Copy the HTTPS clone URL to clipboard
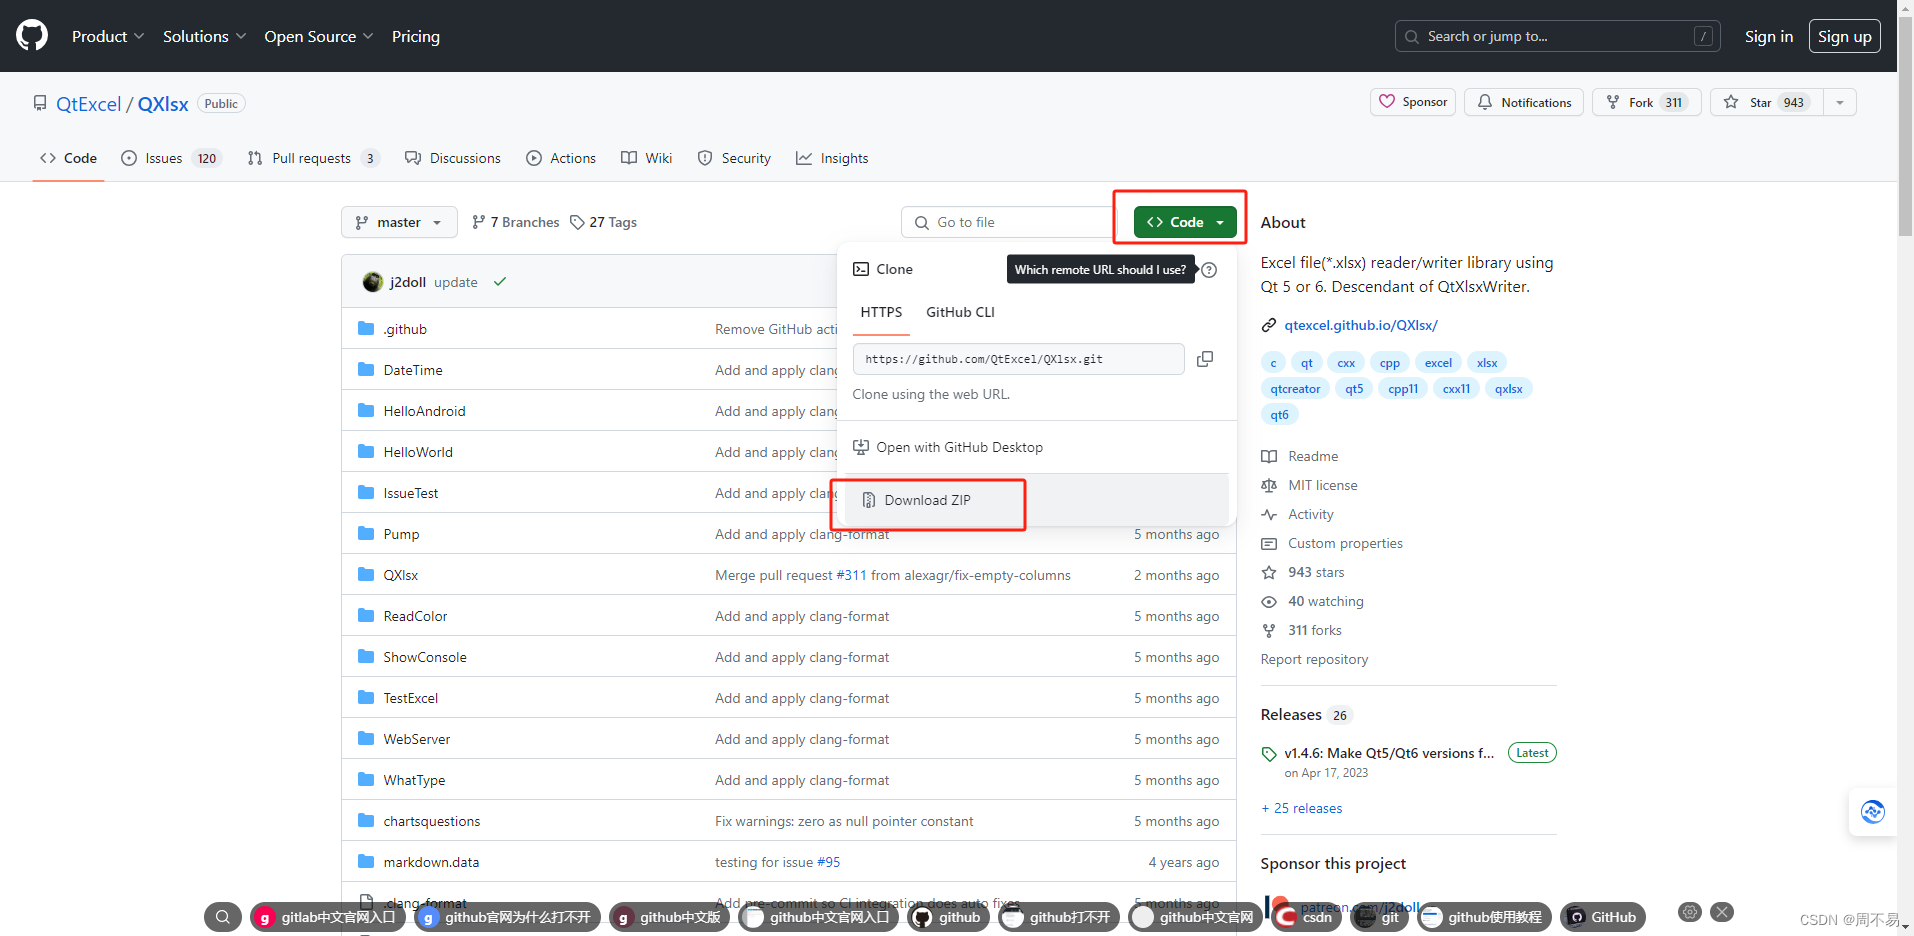The image size is (1914, 936). tap(1205, 359)
